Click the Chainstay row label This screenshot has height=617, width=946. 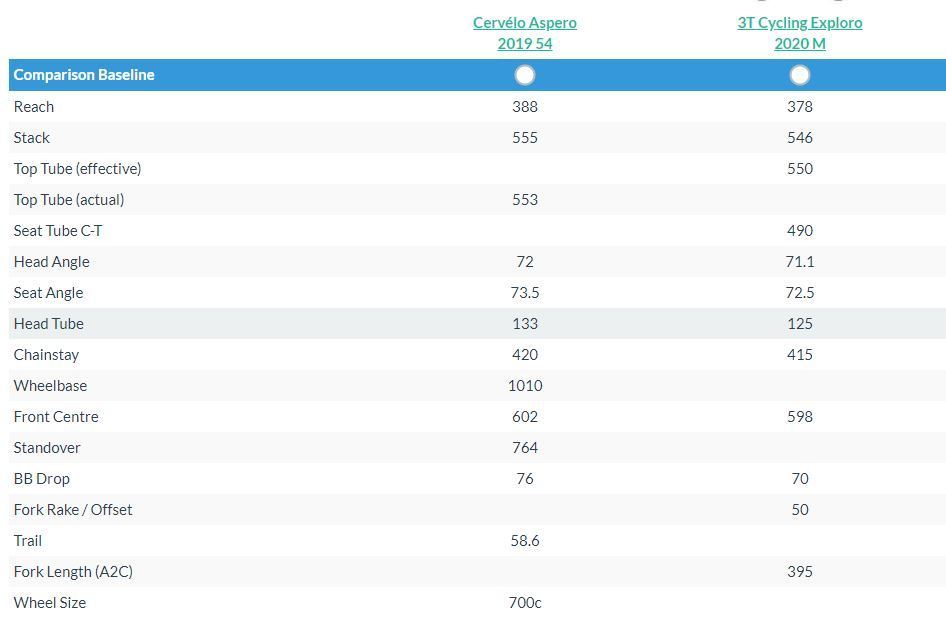[x=46, y=355]
